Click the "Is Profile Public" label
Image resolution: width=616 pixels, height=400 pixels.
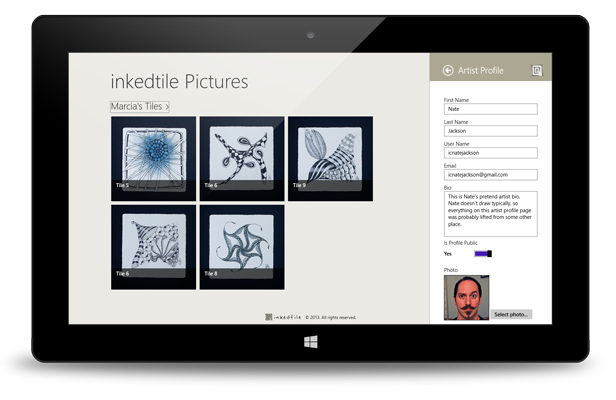460,243
